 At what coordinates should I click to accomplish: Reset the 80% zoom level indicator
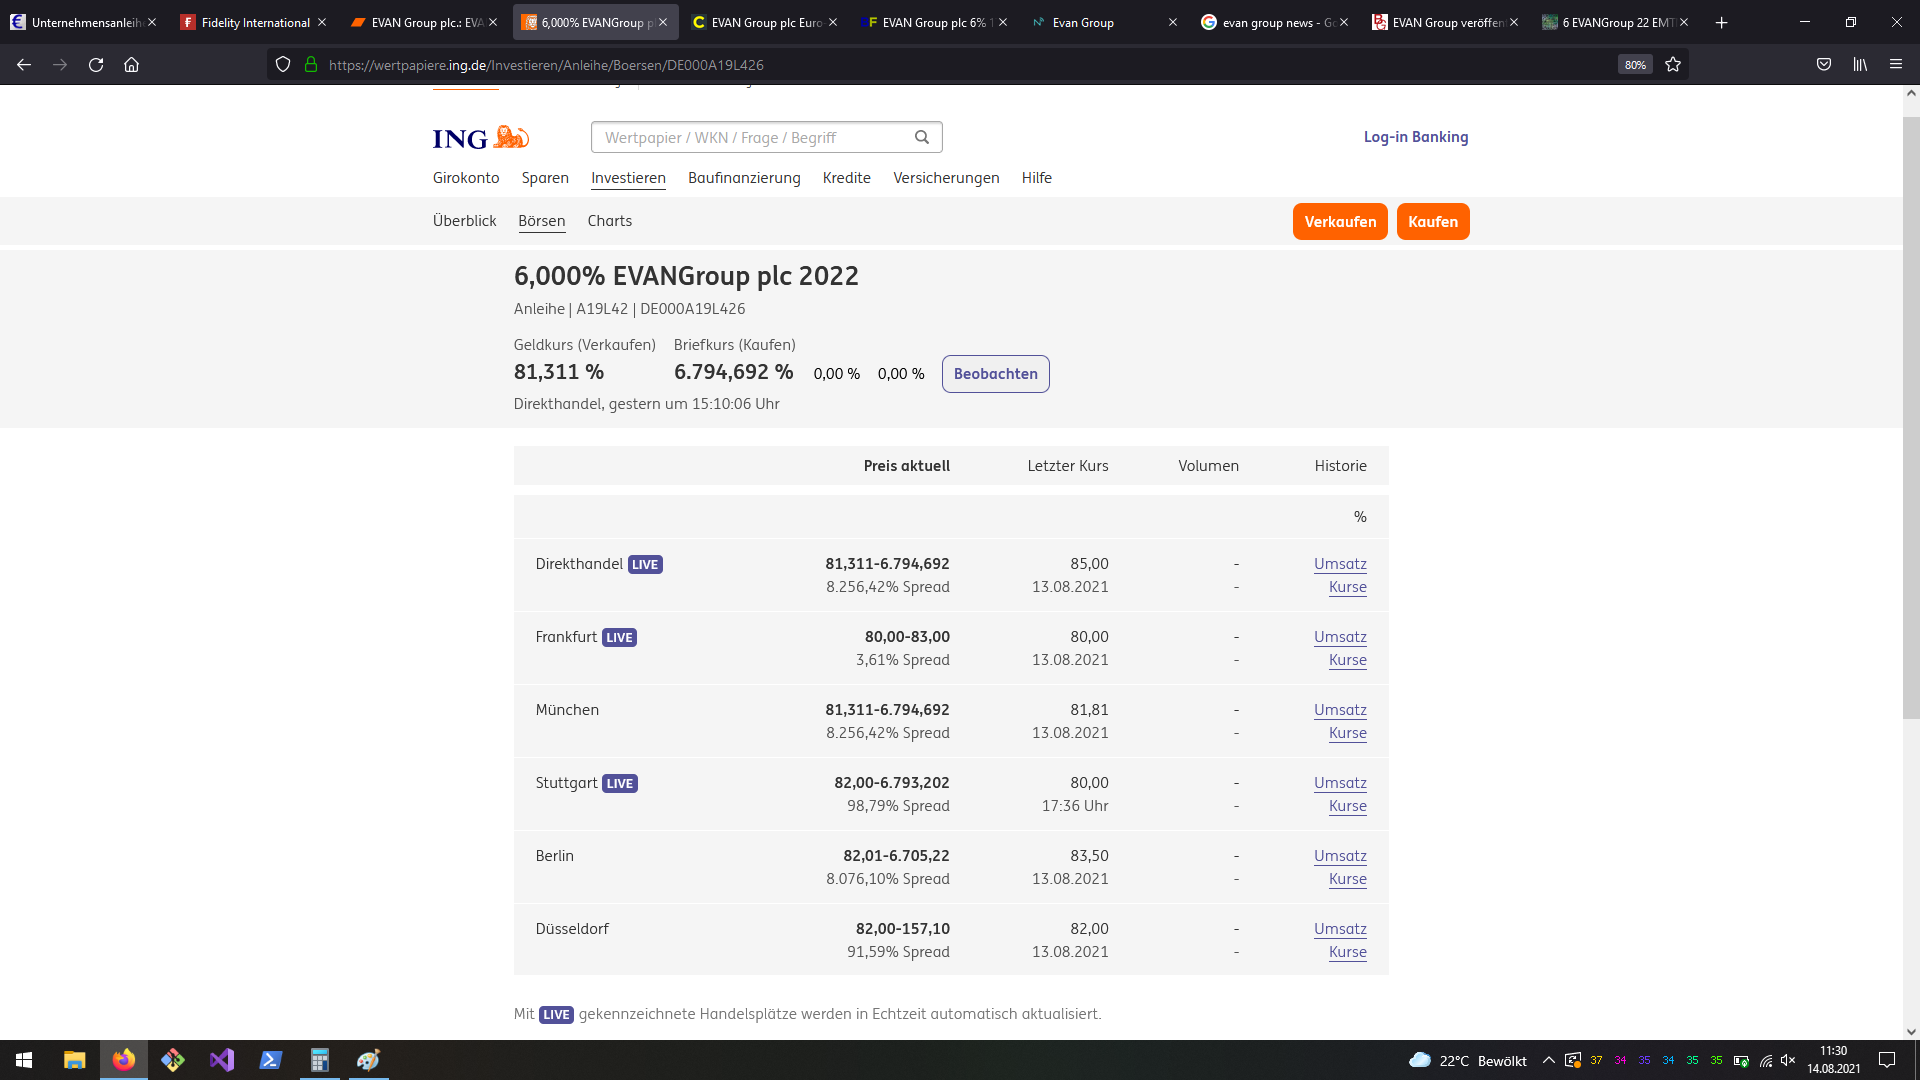(1635, 65)
